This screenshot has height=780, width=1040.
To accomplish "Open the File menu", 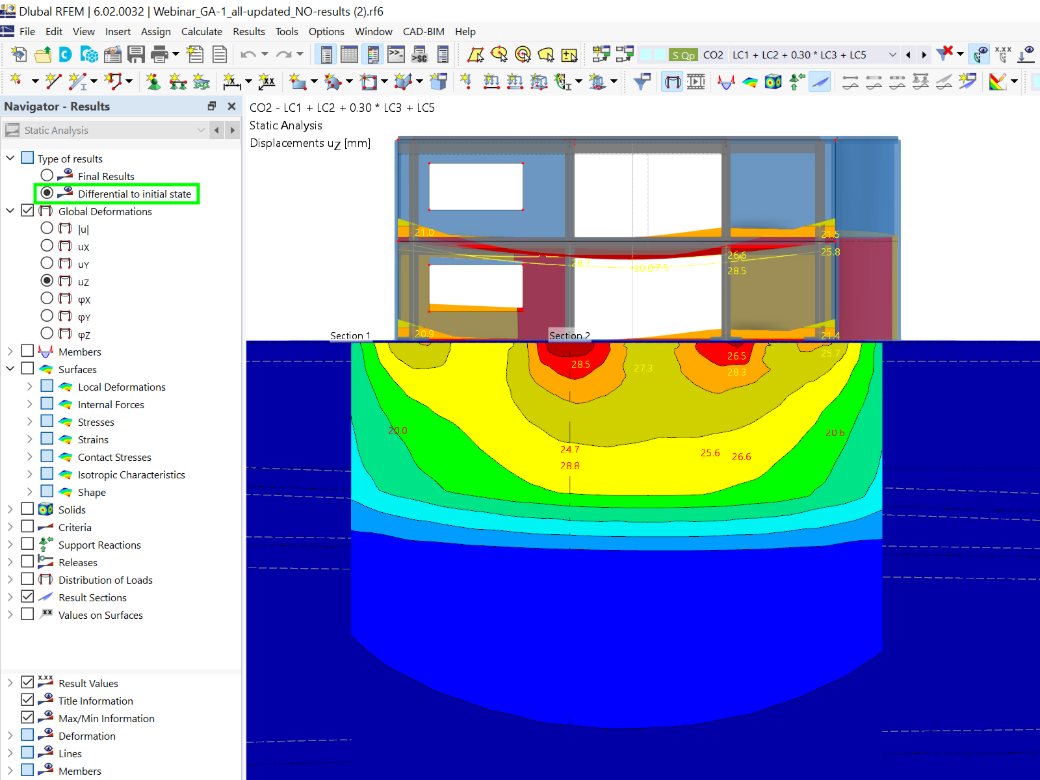I will click(27, 31).
